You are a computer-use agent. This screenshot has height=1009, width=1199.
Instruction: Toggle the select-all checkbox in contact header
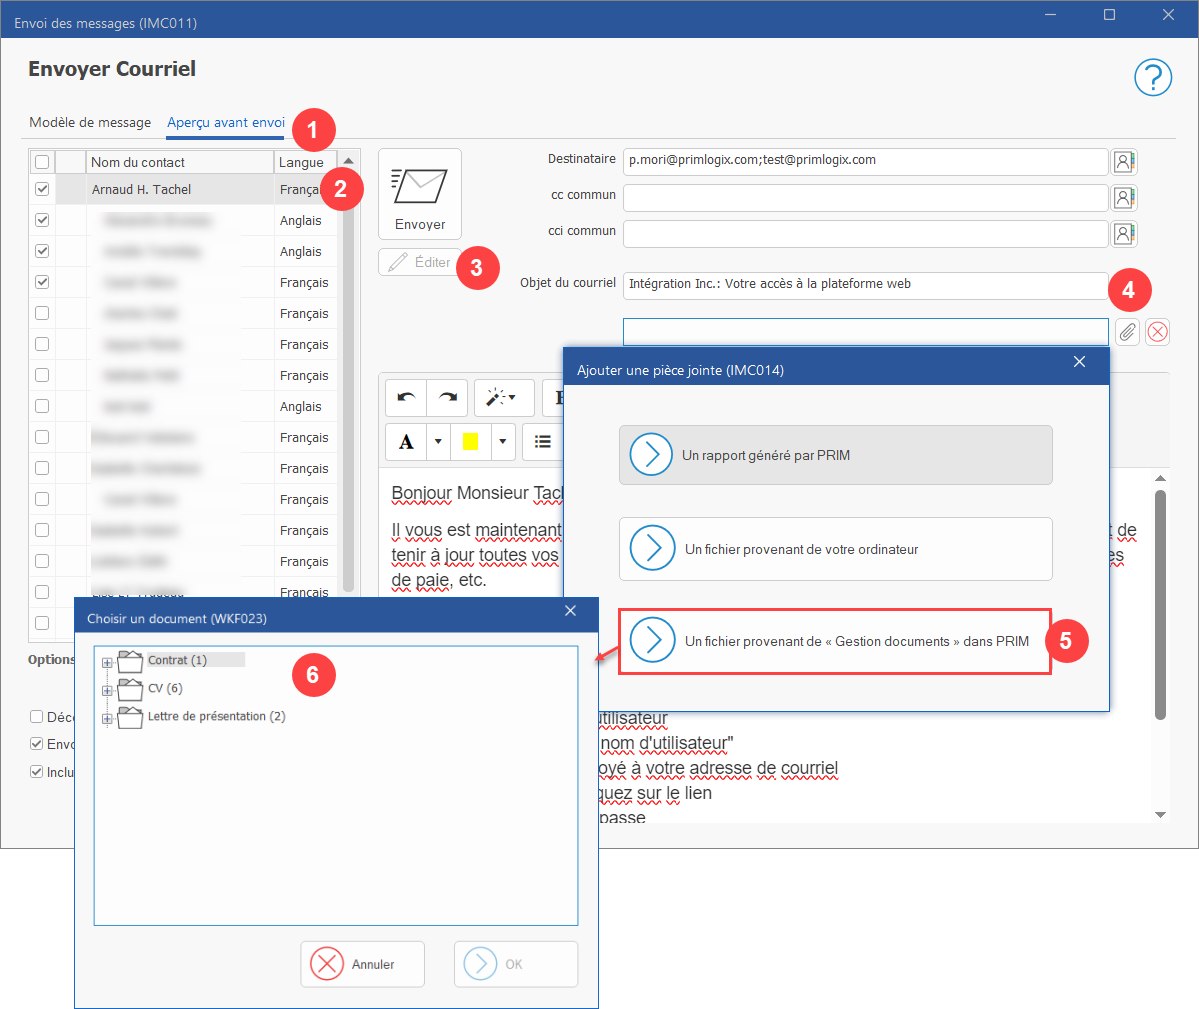coord(42,162)
